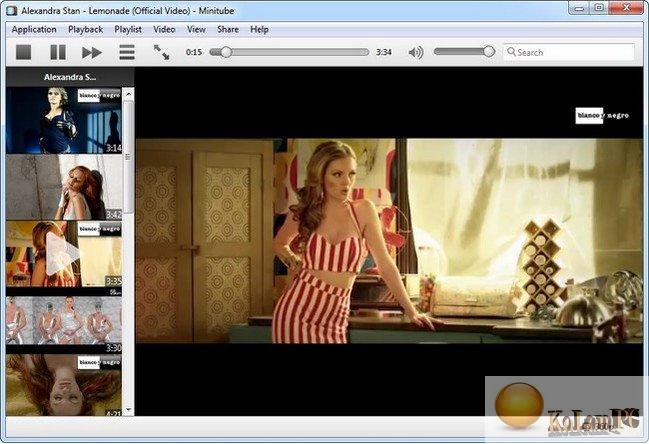Click the playlist scrollbar up arrow

click(128, 94)
